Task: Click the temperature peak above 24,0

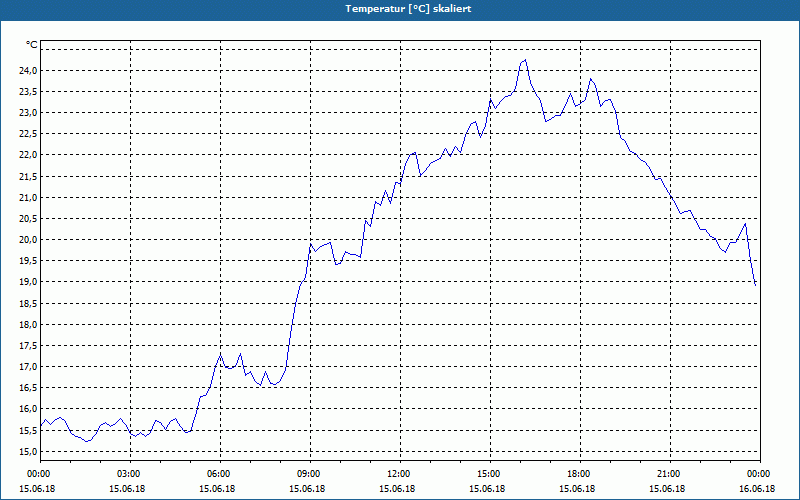Action: coord(525,60)
